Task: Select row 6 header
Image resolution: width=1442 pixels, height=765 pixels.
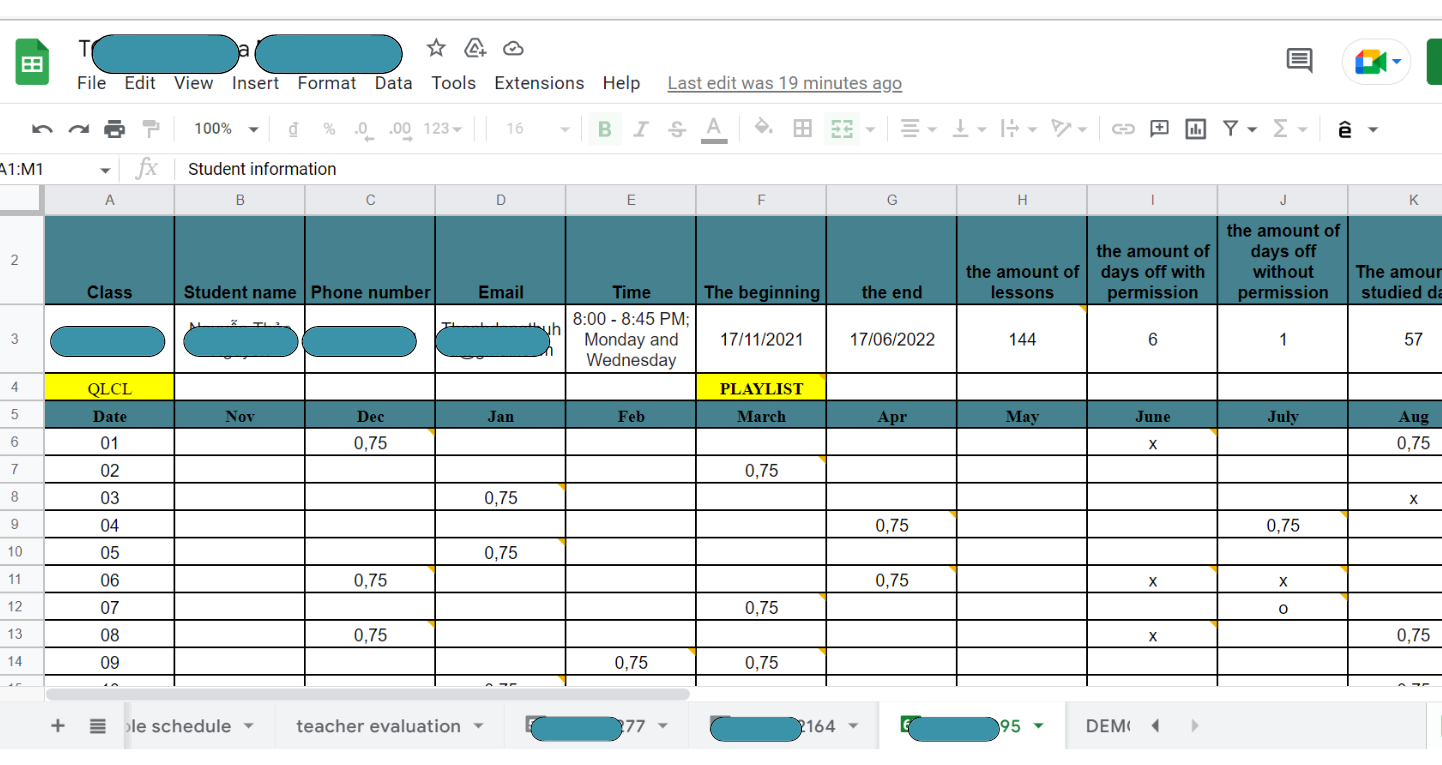Action: point(15,443)
